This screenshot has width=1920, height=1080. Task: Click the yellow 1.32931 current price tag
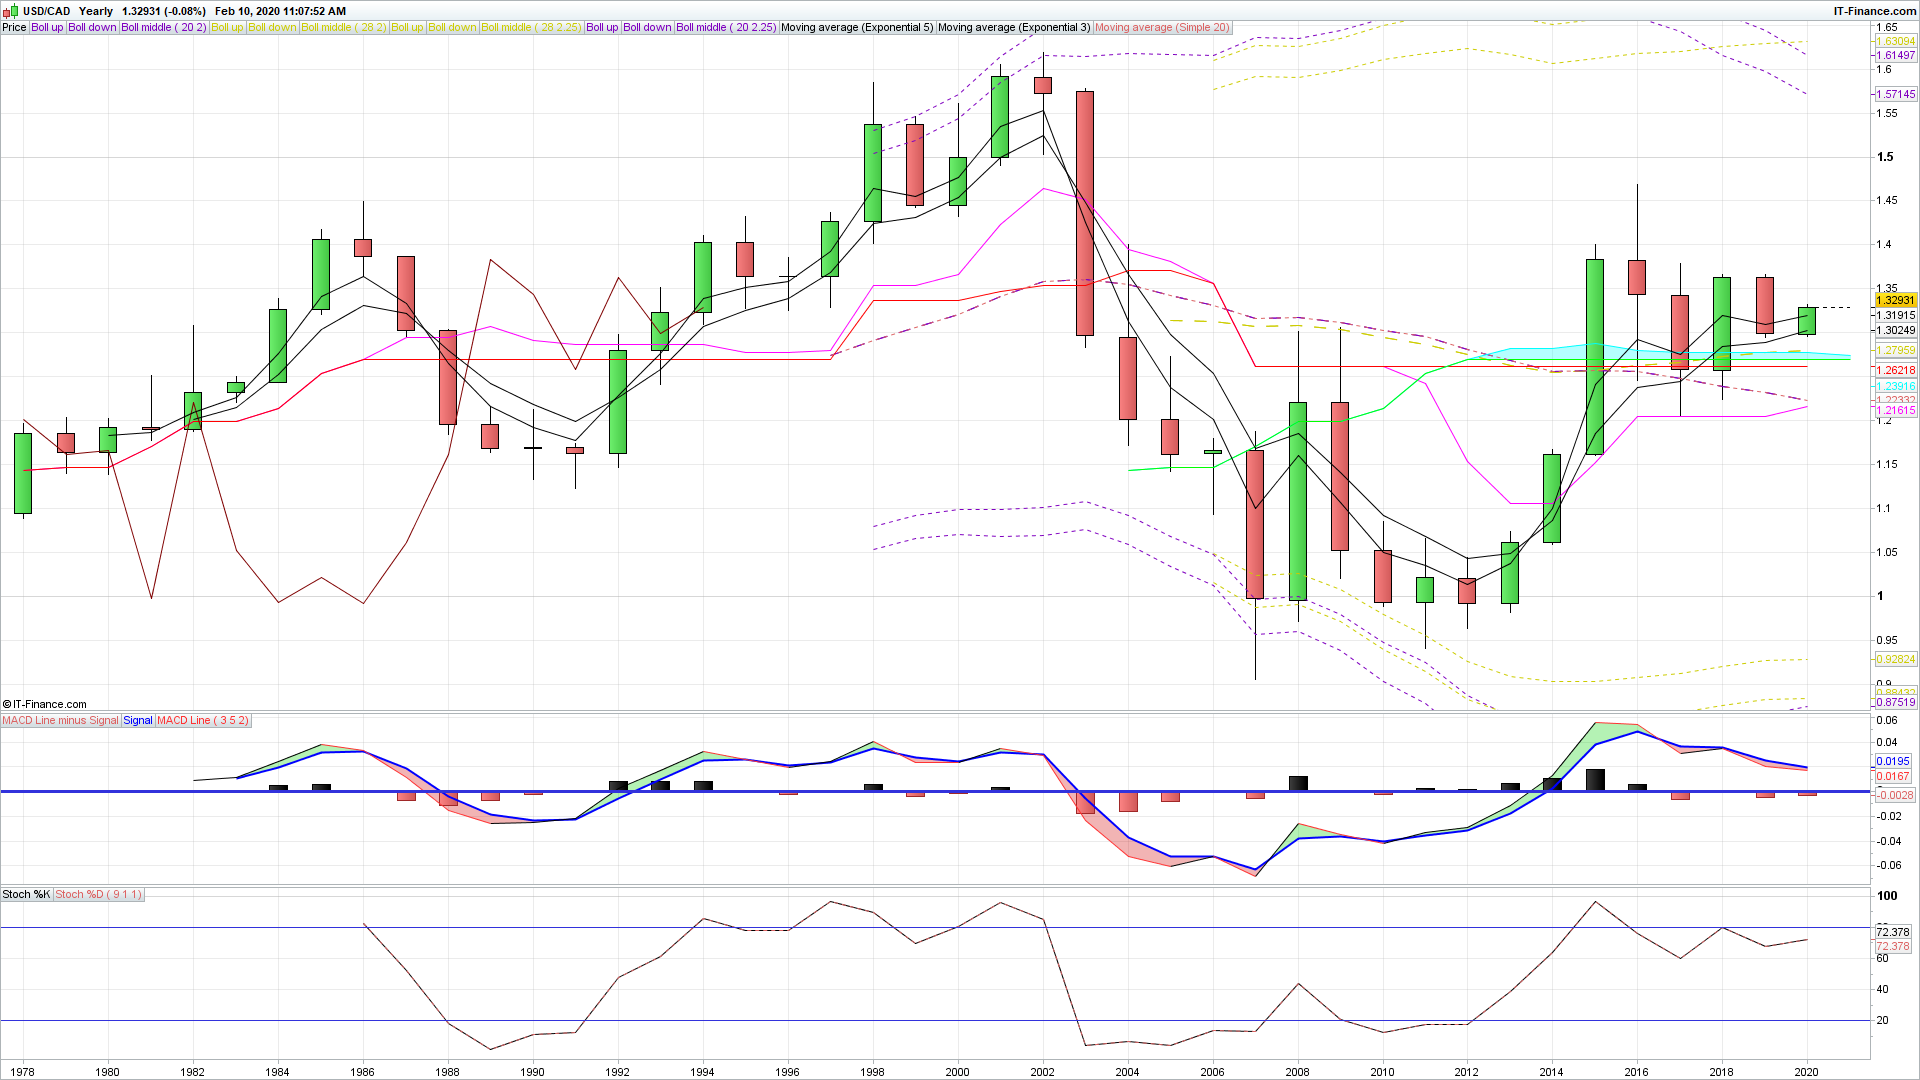(1895, 300)
